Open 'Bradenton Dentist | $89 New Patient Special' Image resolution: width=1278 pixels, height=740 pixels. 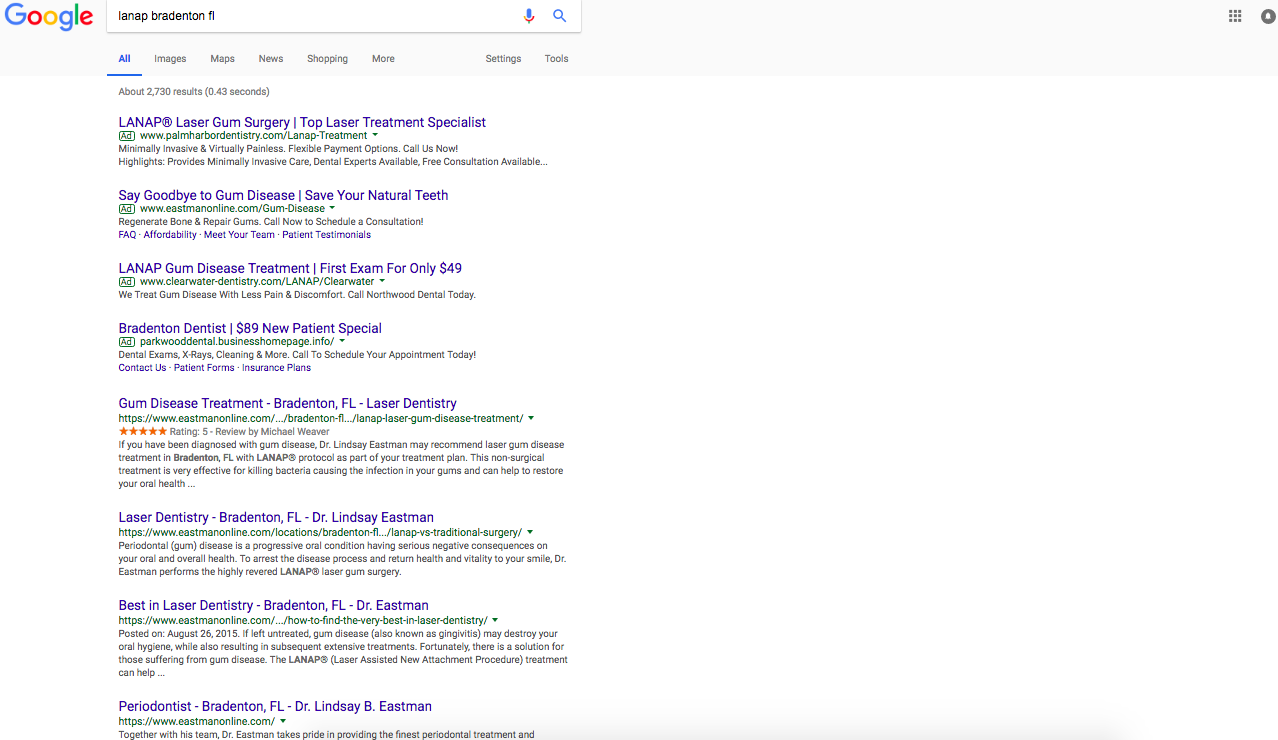[x=250, y=328]
